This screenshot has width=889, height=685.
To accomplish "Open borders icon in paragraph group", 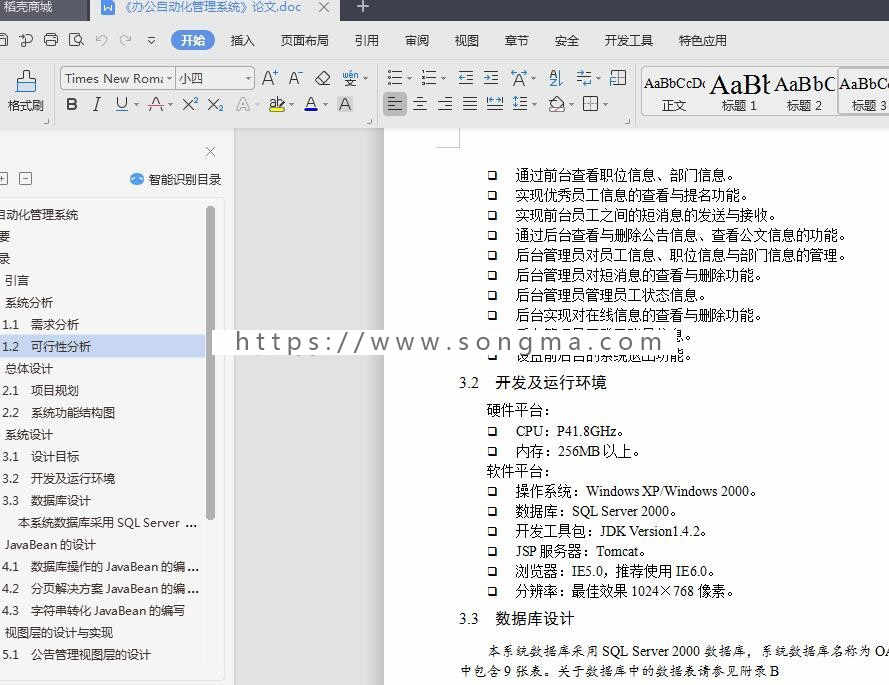I will tap(591, 104).
